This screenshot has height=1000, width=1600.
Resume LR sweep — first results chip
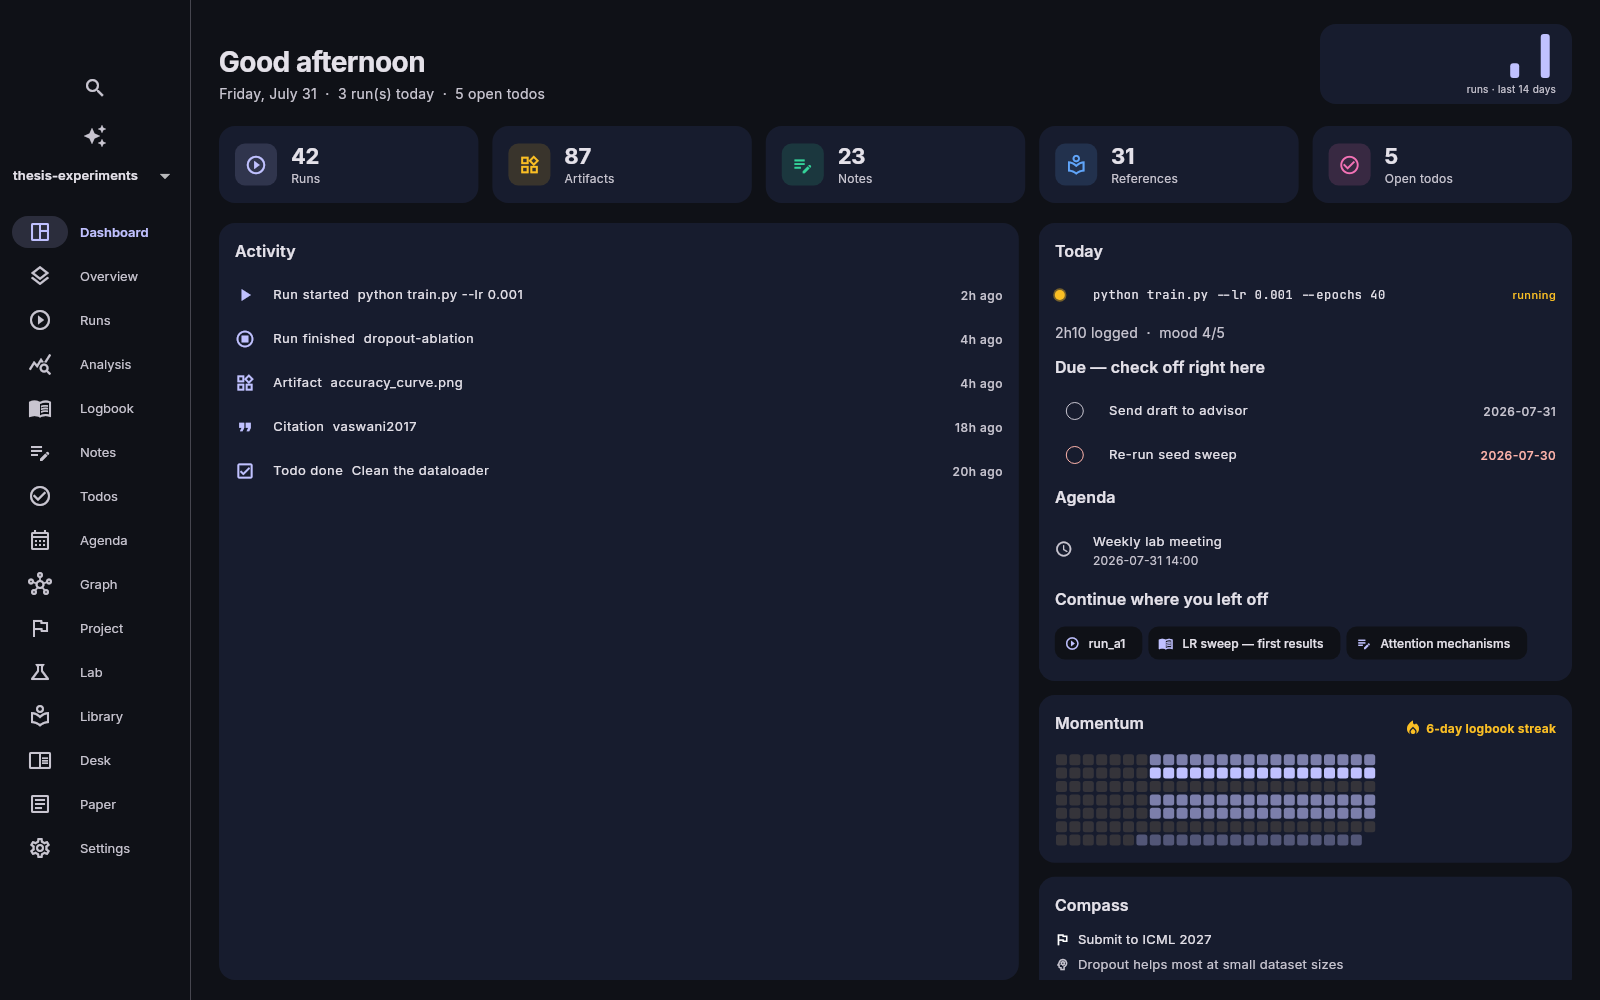pyautogui.click(x=1244, y=643)
